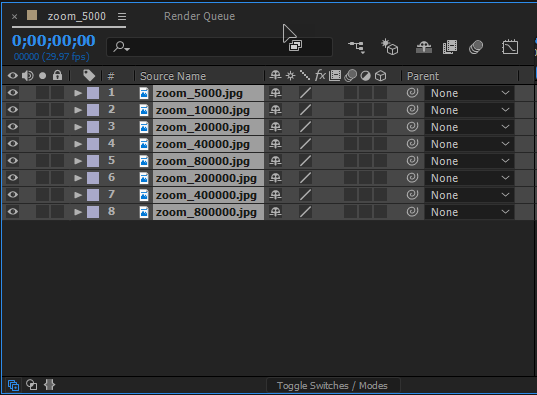Click the frame rate text 00000 (29.97 fps)
Image resolution: width=537 pixels, height=395 pixels.
[51, 57]
